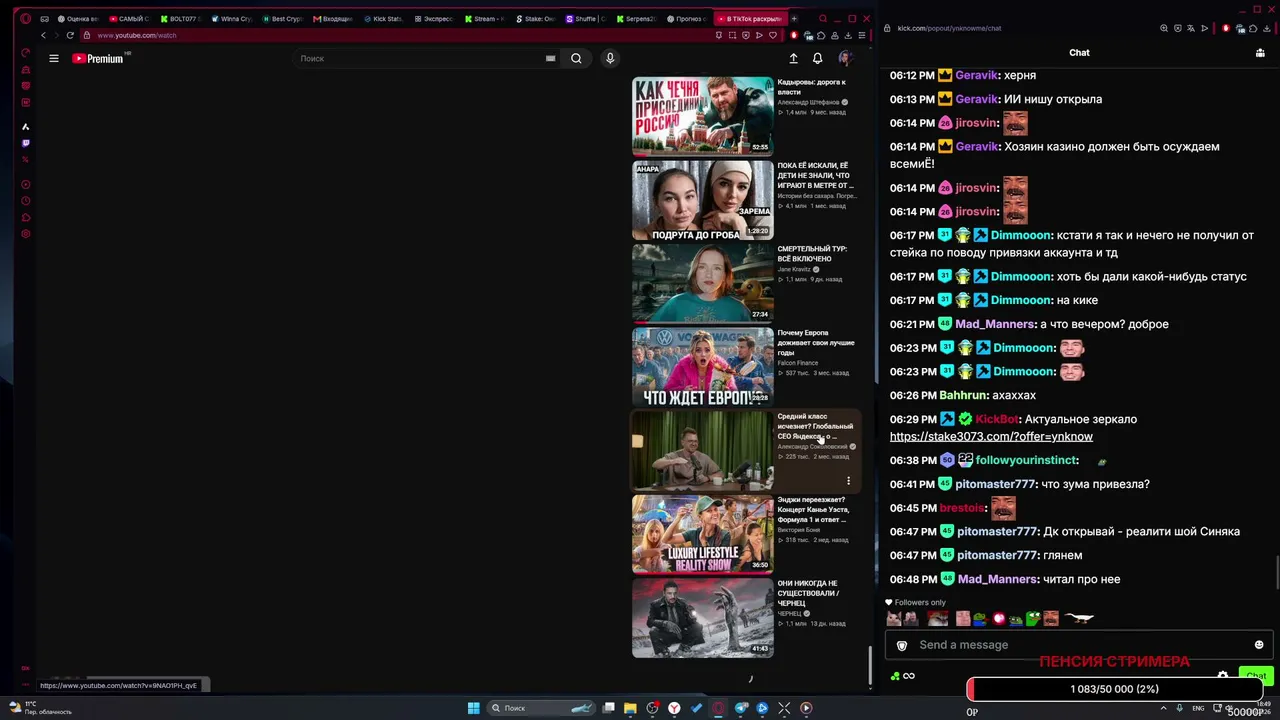The image size is (1280, 720).
Task: Open the stake3073.com mirror link in chat
Action: pyautogui.click(x=991, y=437)
